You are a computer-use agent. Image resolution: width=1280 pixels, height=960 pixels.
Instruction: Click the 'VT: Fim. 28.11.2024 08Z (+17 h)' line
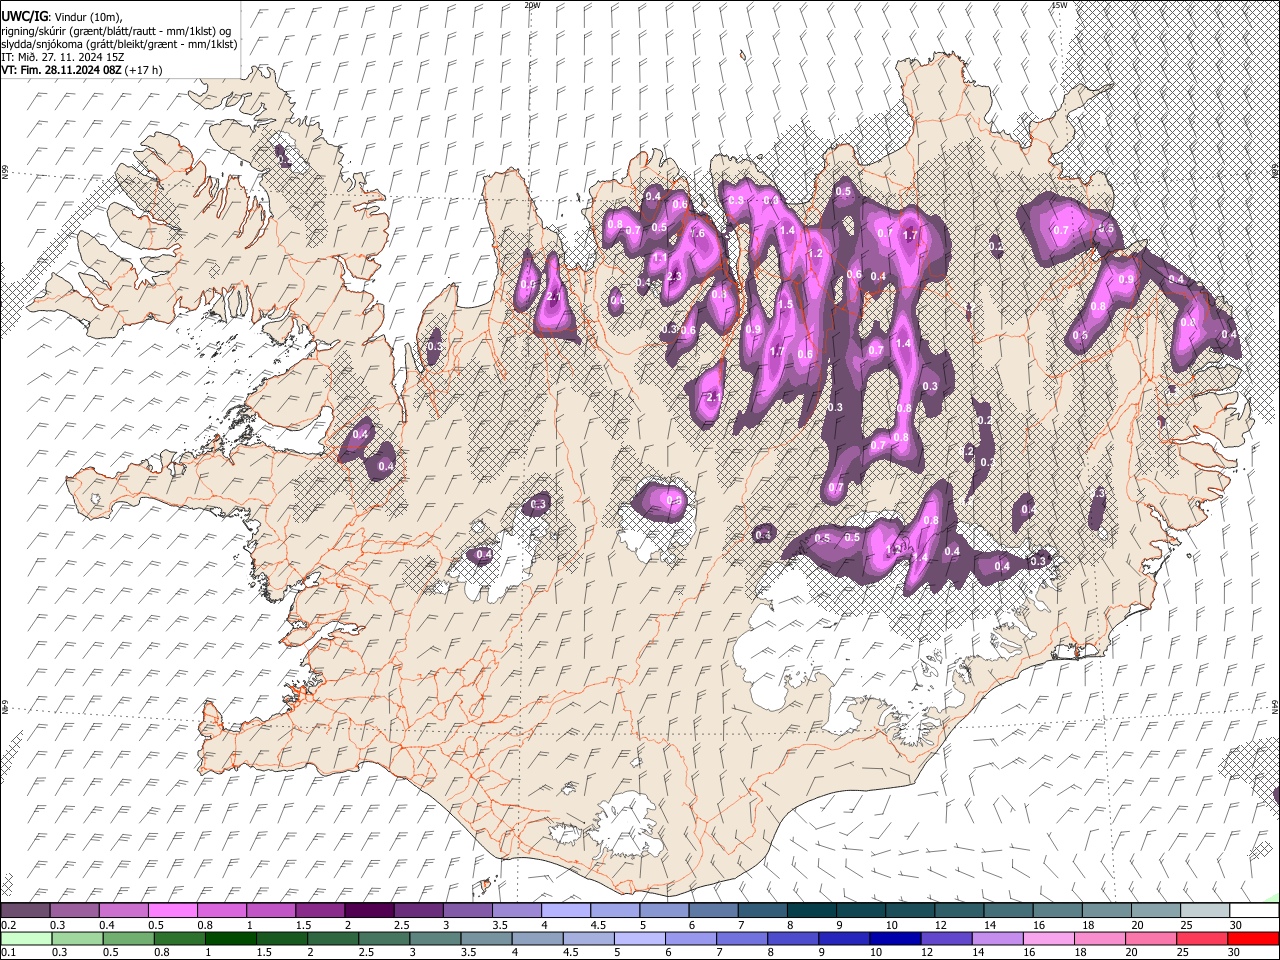coord(82,69)
